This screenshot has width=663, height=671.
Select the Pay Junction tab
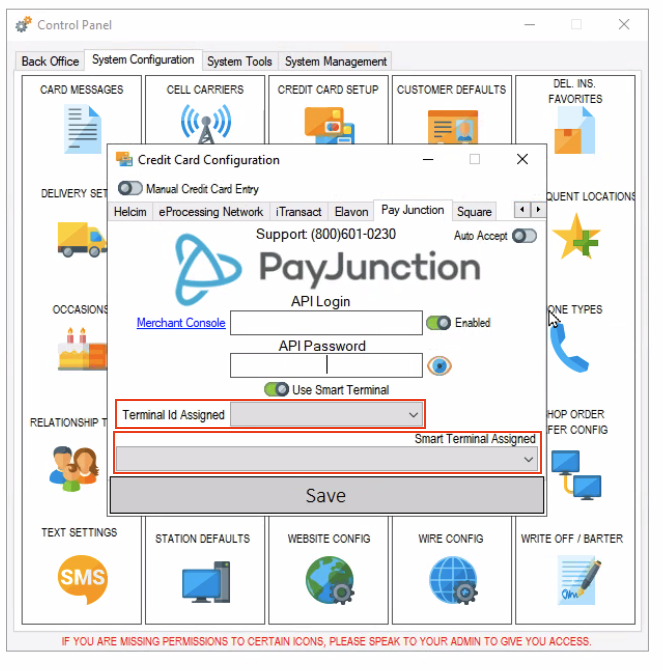(413, 210)
